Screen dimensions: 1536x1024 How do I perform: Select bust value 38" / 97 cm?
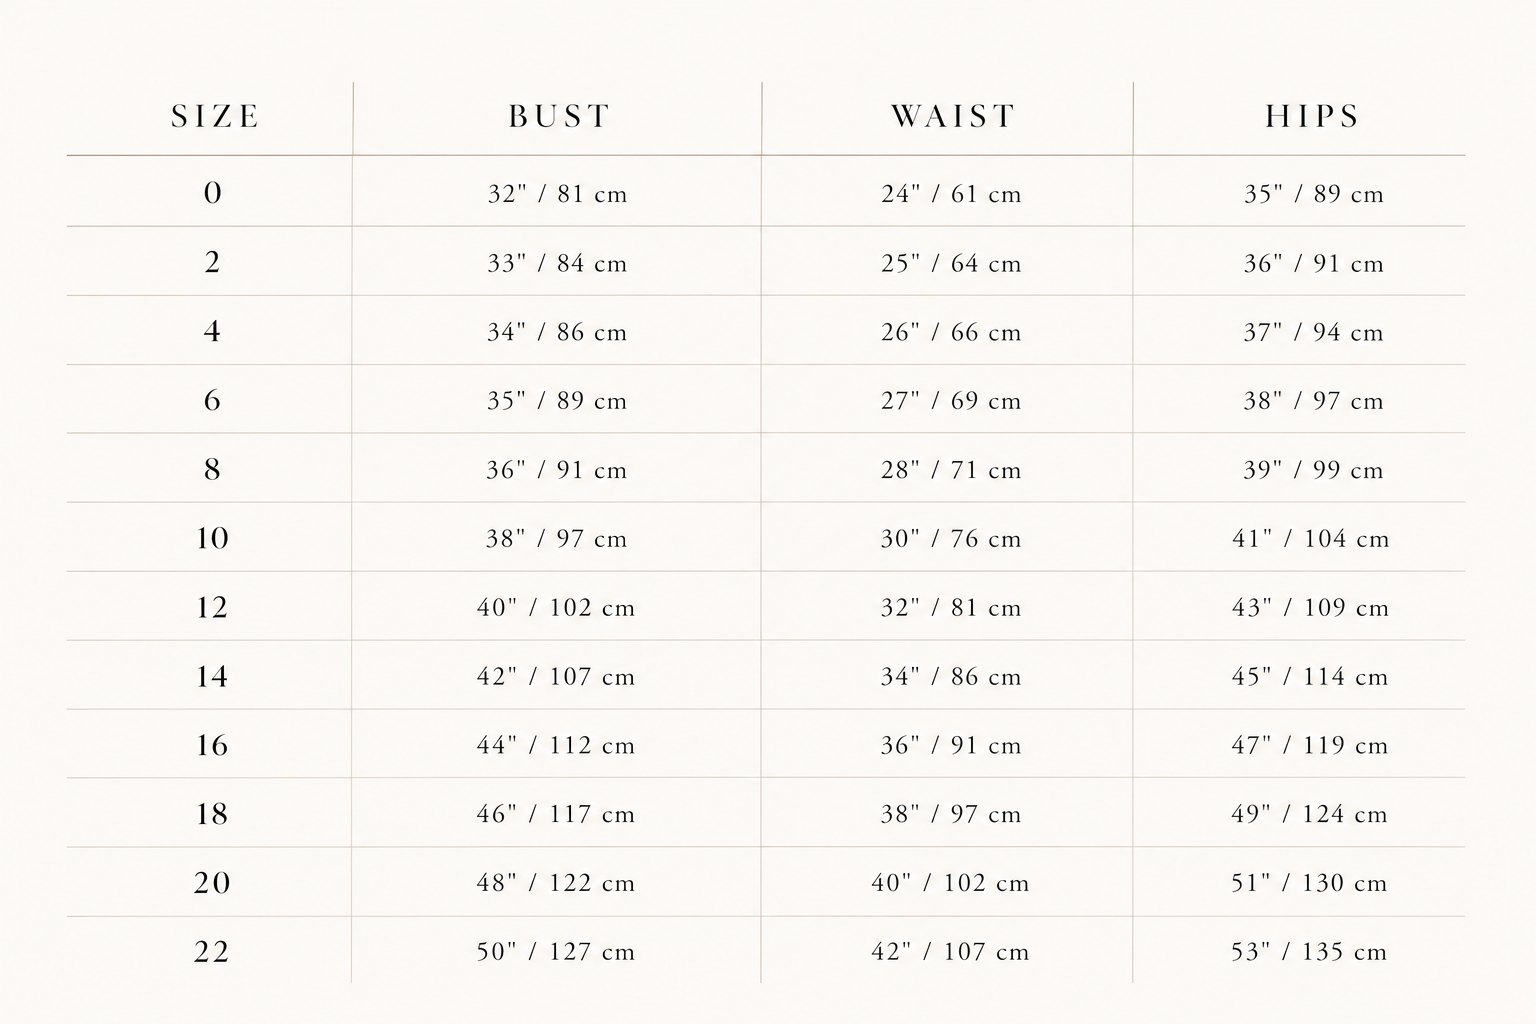pyautogui.click(x=556, y=539)
